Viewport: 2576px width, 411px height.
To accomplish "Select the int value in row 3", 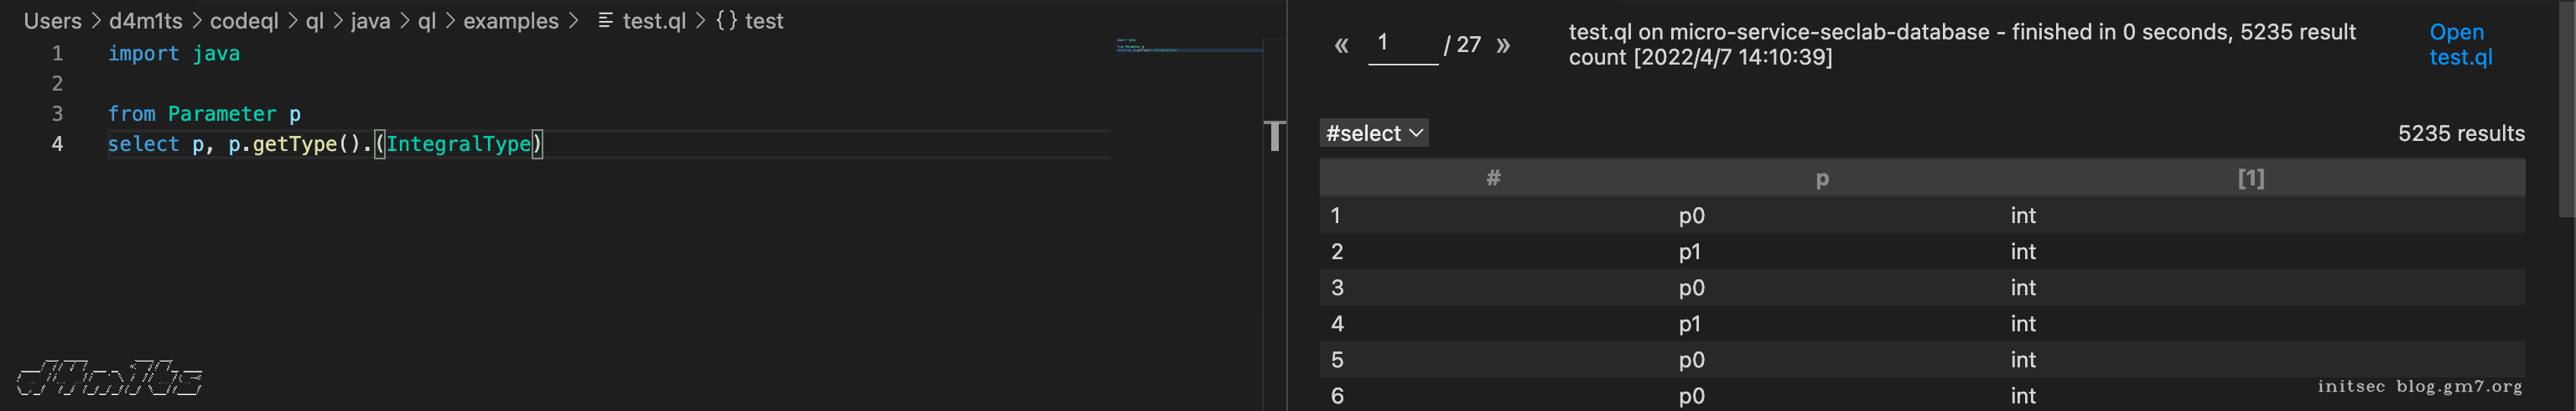I will tap(2023, 288).
